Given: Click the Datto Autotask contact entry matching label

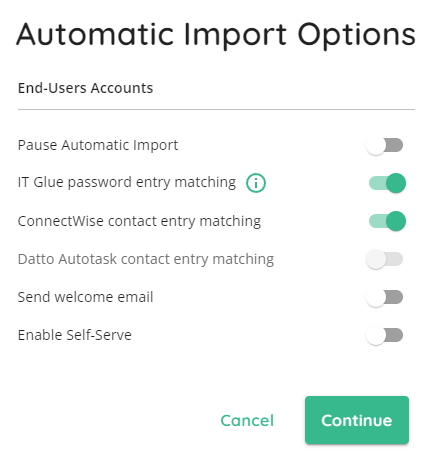Looking at the screenshot, I should tap(146, 259).
